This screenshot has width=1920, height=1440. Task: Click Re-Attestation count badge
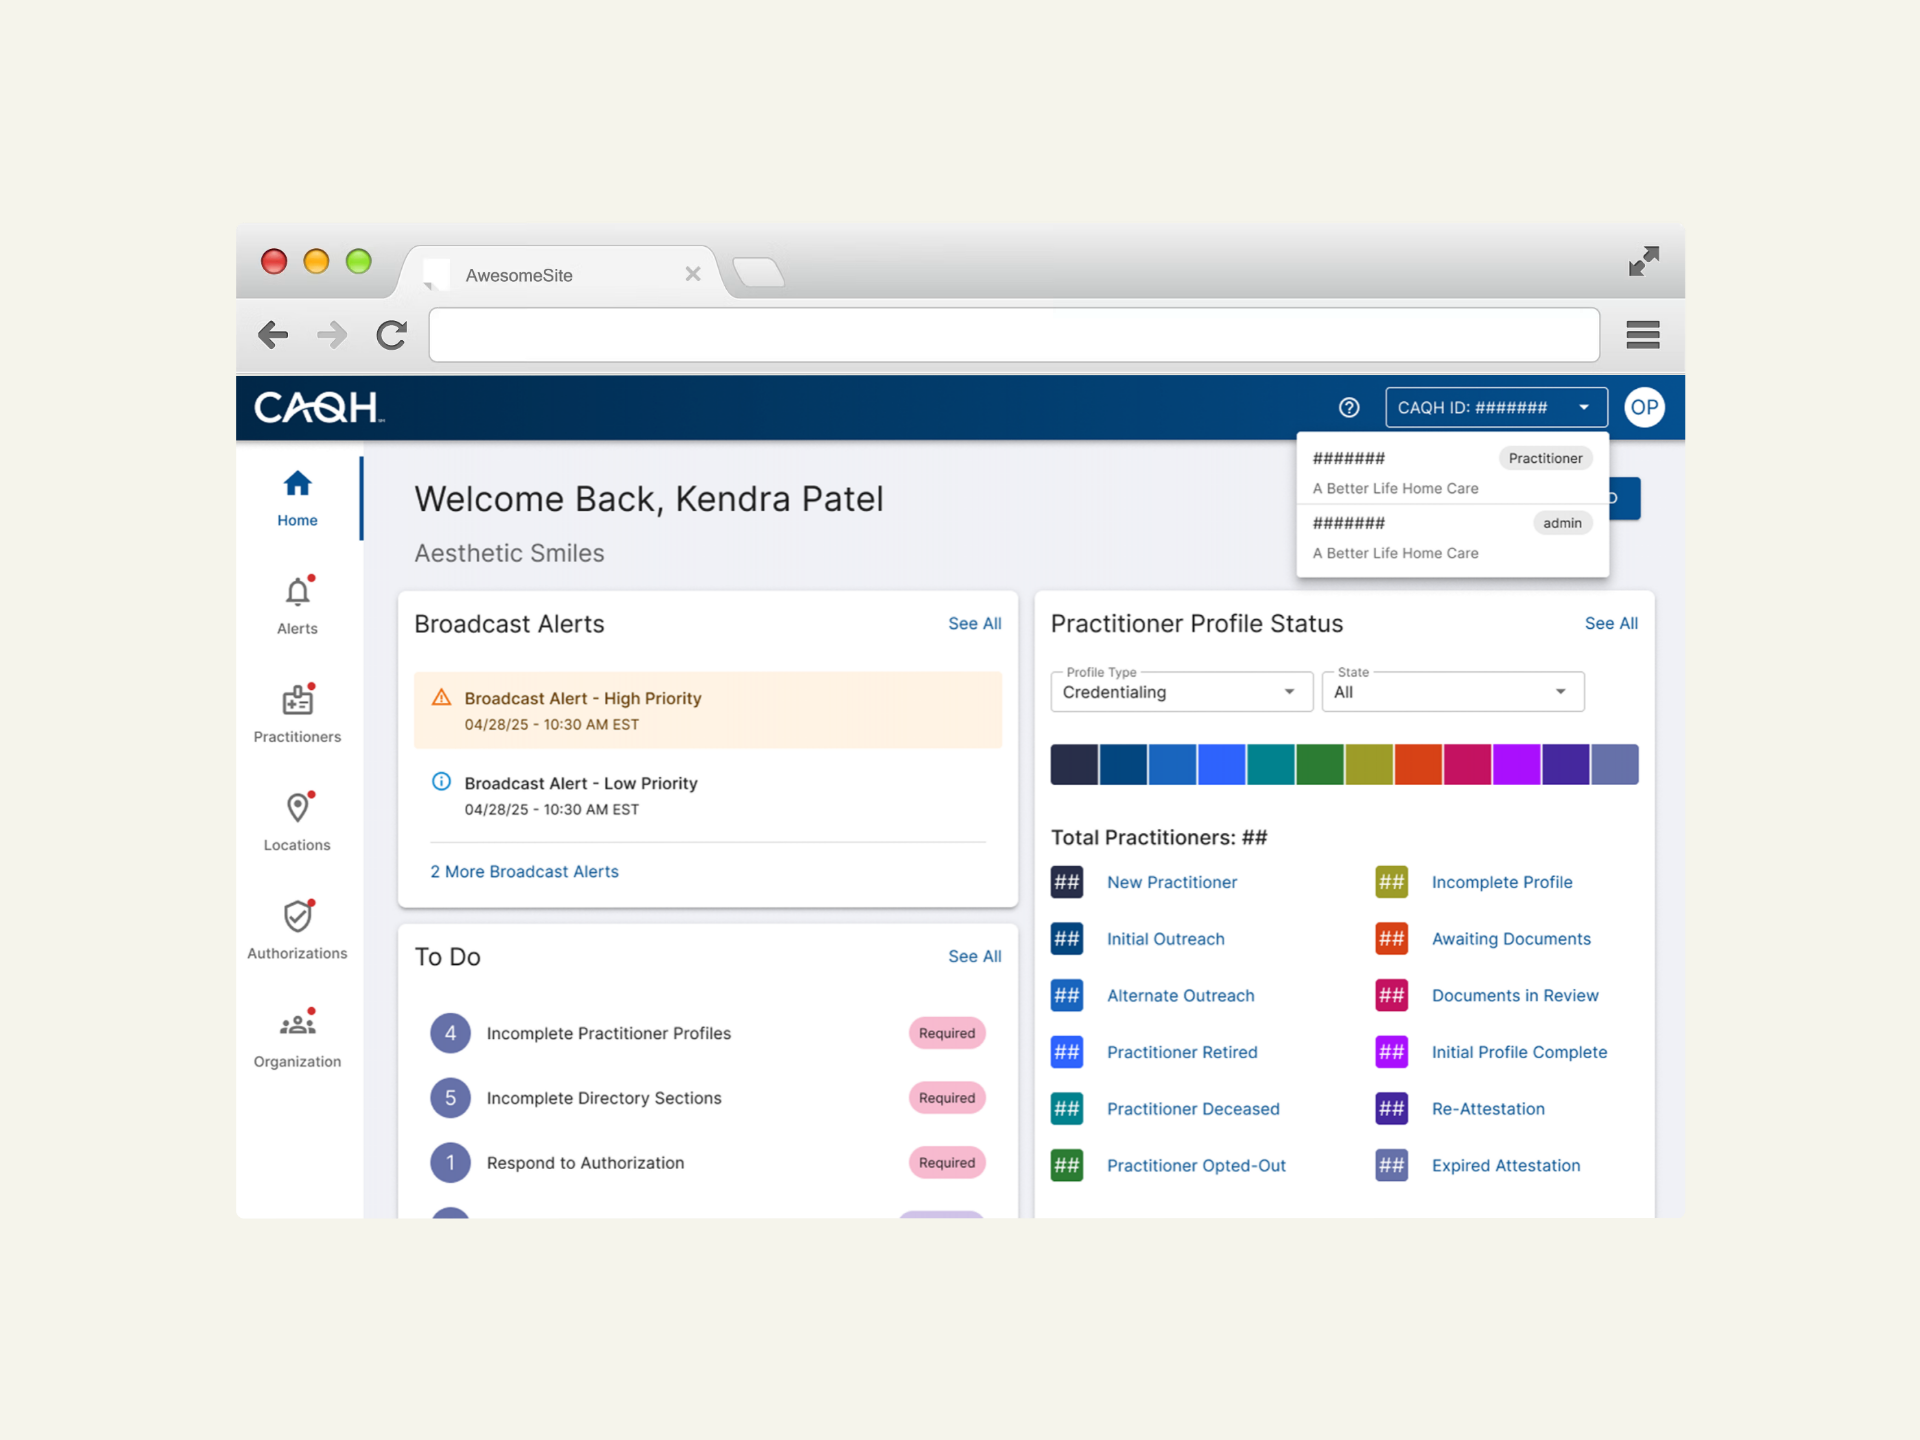pos(1392,1108)
